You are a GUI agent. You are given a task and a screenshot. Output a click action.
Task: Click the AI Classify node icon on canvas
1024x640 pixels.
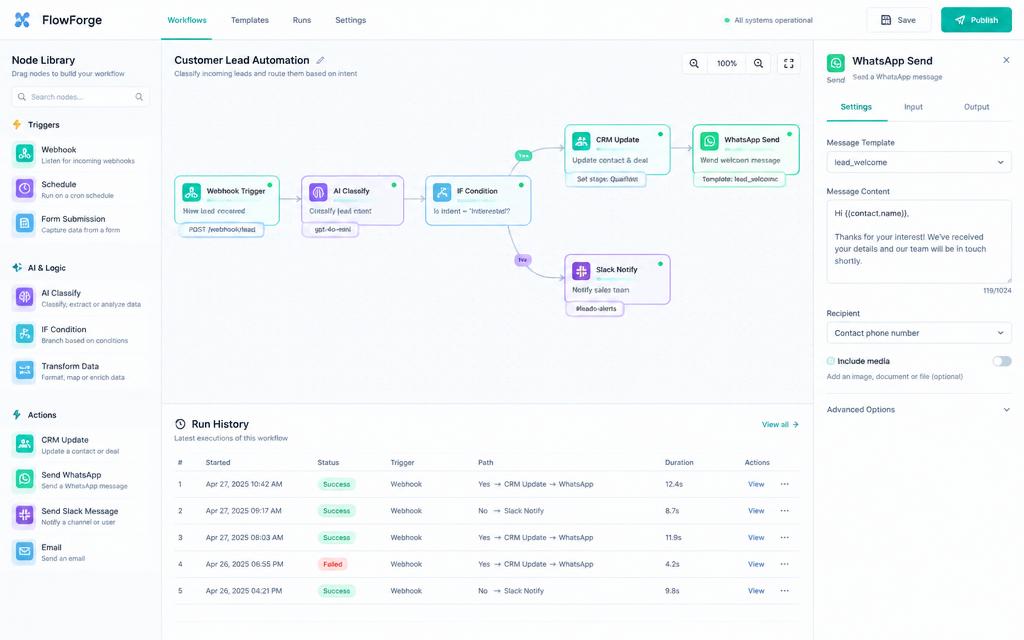point(318,192)
